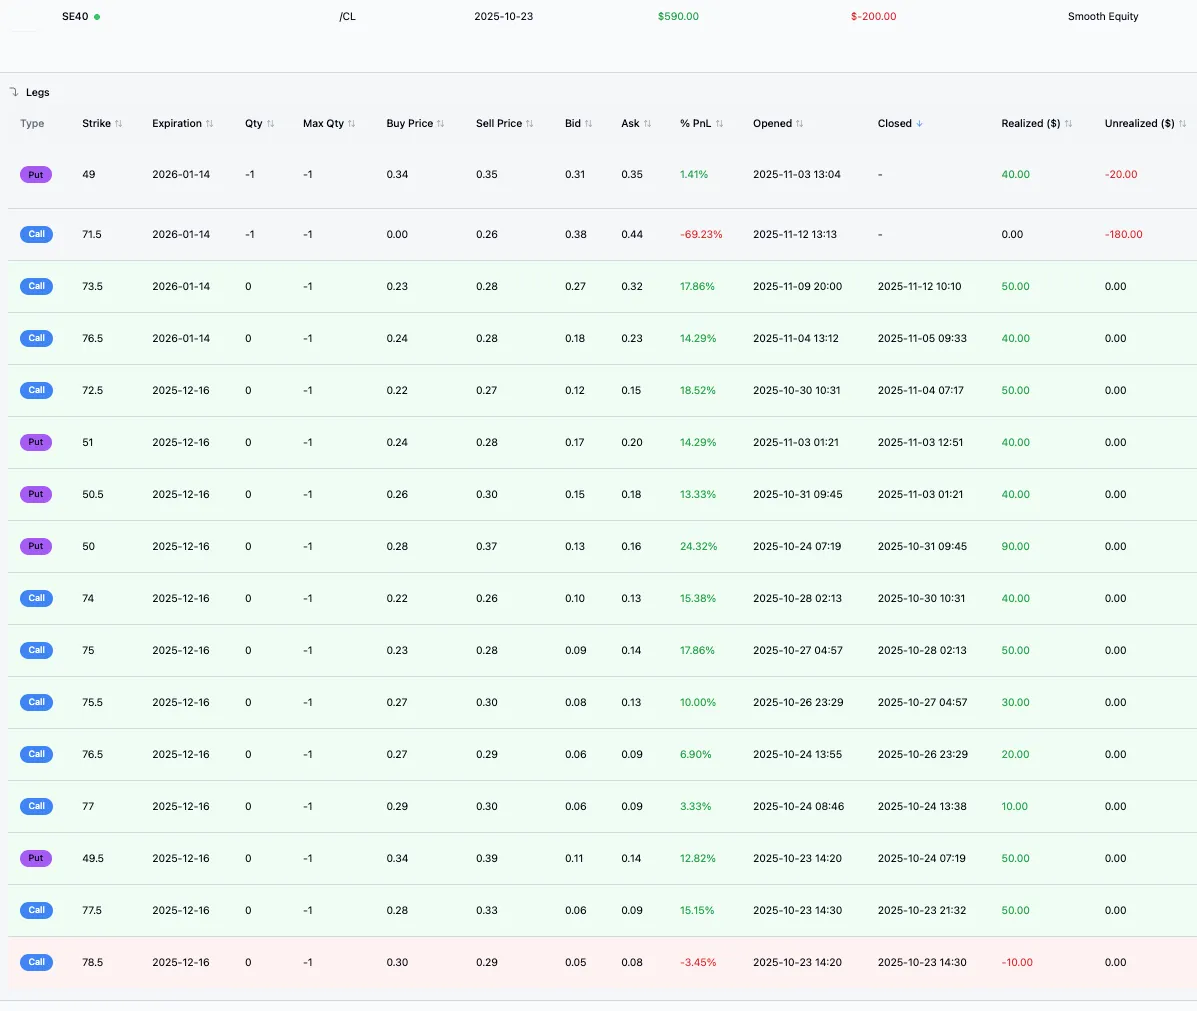Click the 3.33% PnL value
The image size is (1197, 1011).
695,806
